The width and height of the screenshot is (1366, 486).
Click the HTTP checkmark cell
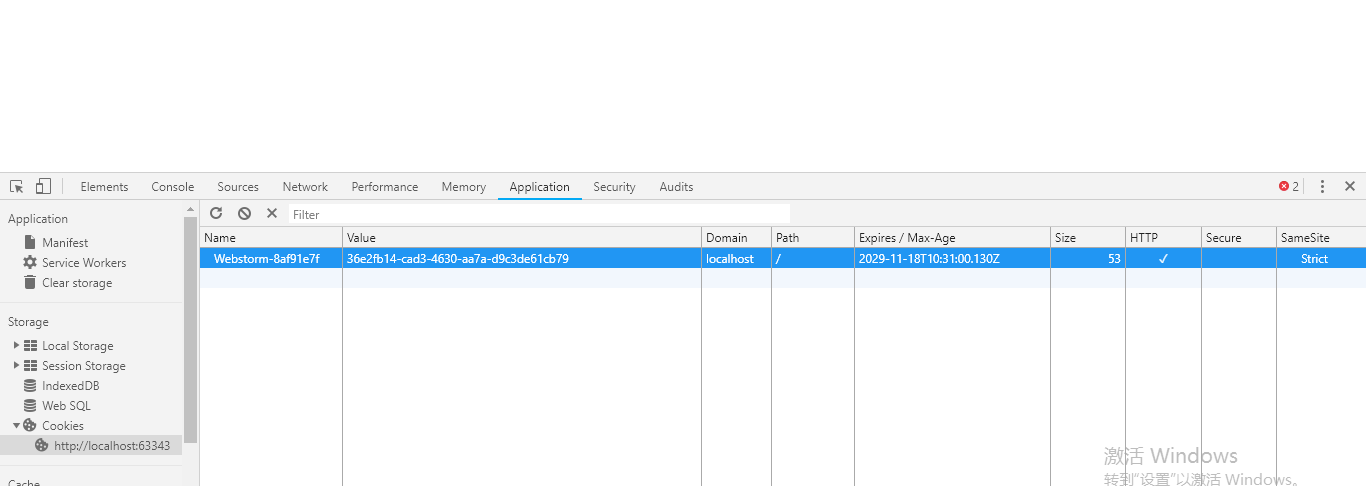tap(1163, 258)
